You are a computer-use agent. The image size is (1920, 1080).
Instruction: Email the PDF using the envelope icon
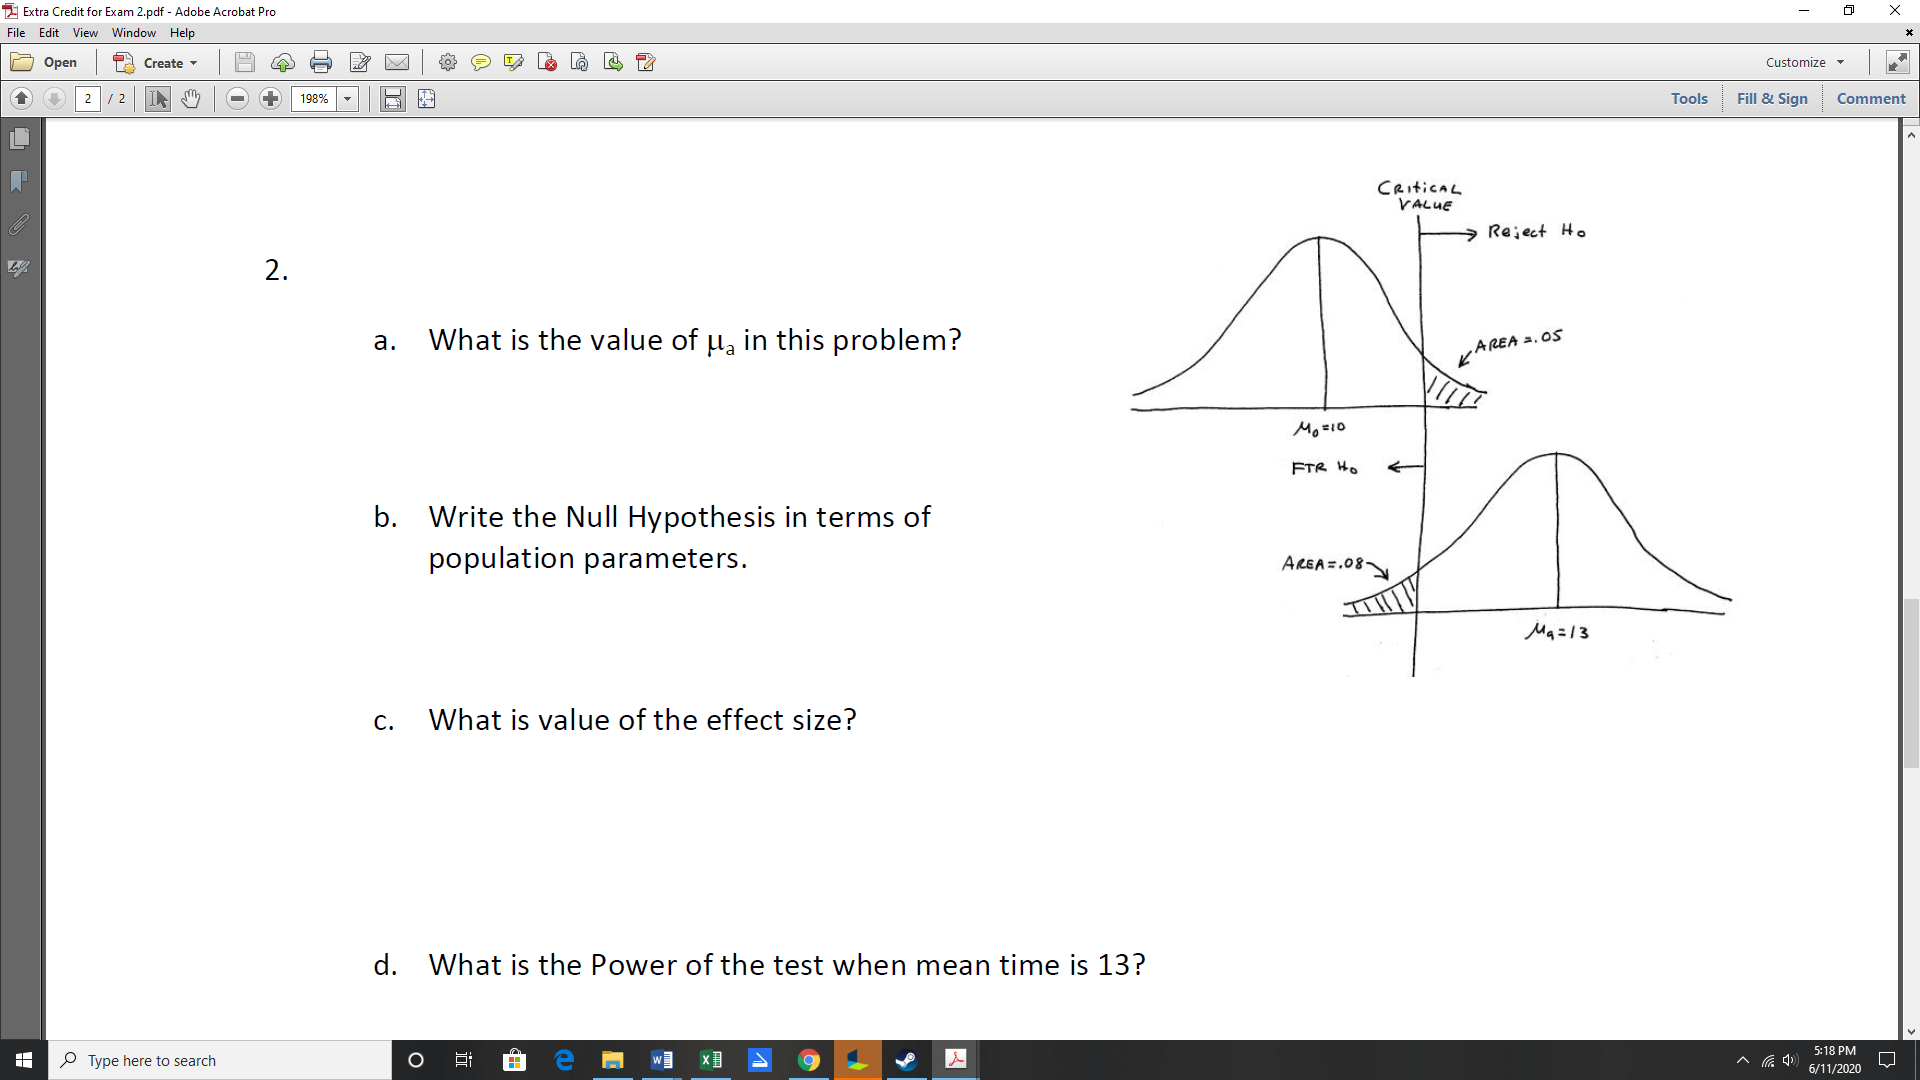[x=398, y=62]
